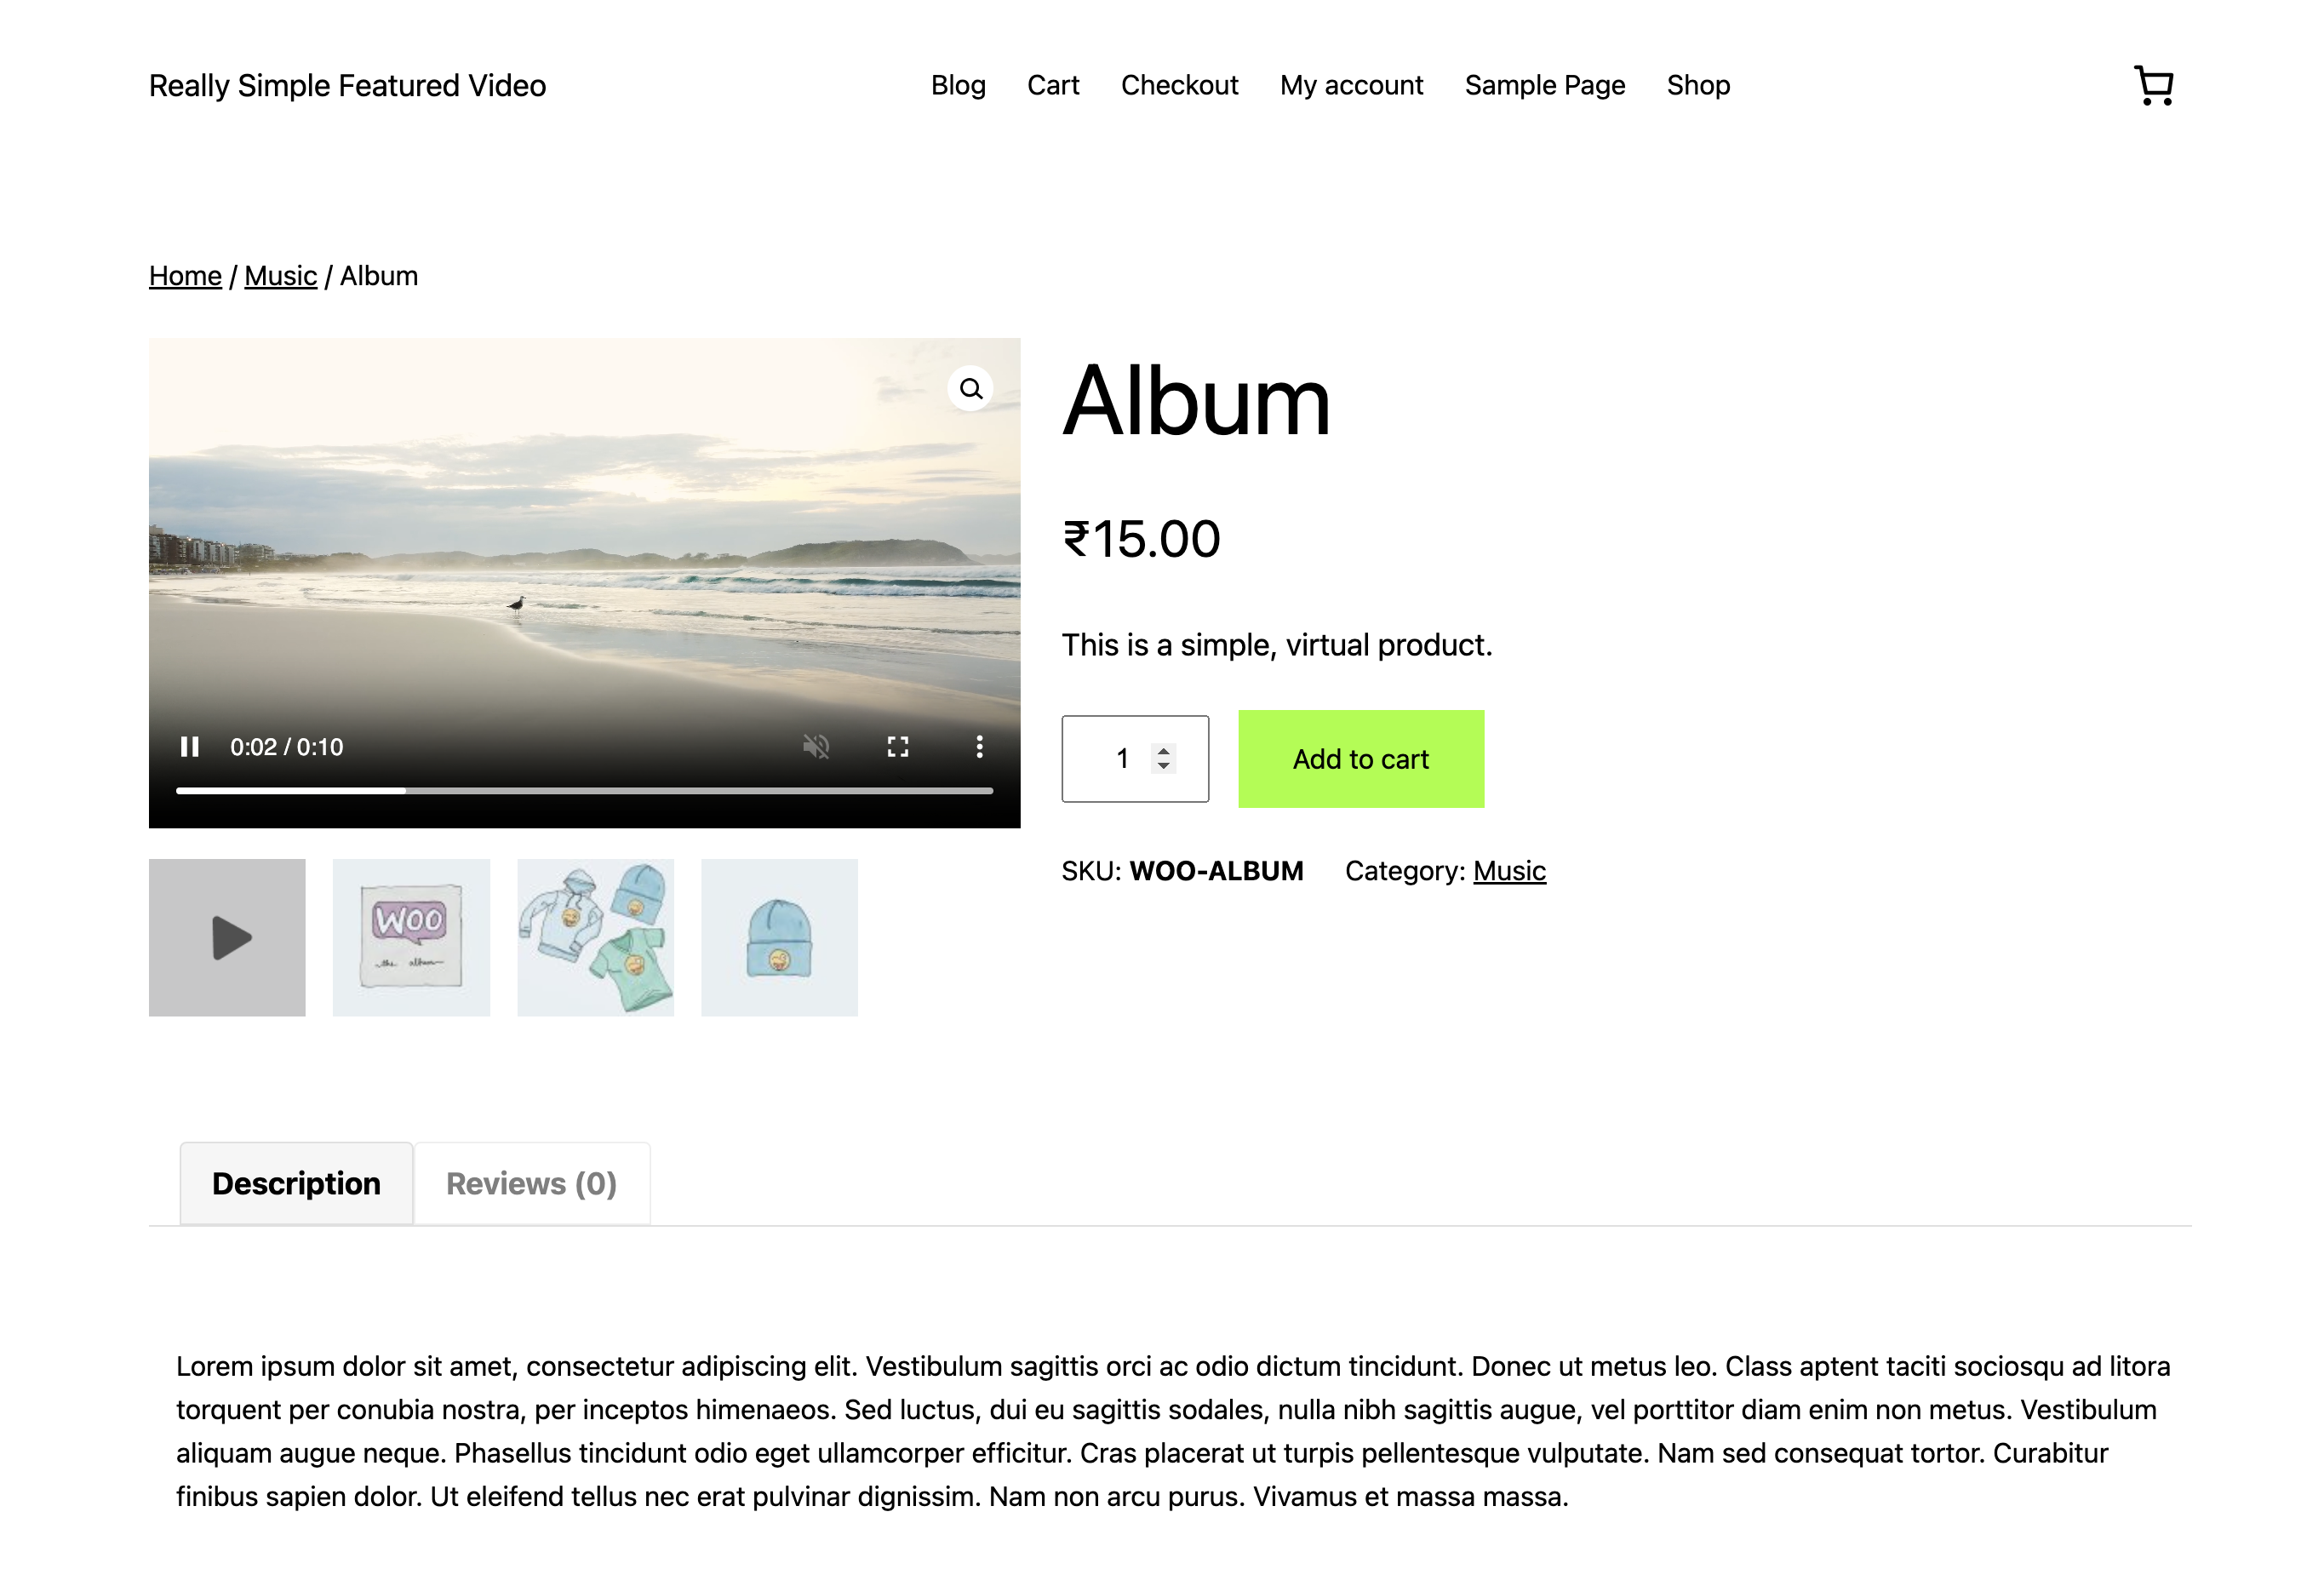Click the pause button on video player

(189, 746)
